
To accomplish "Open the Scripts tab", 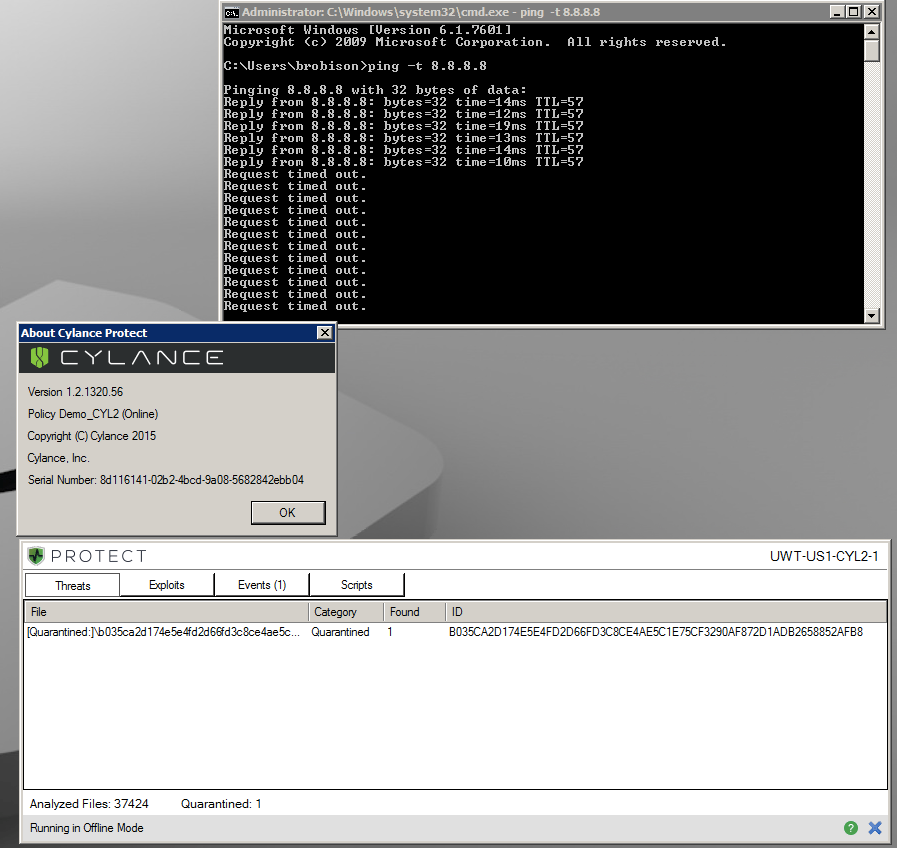I will coord(357,585).
